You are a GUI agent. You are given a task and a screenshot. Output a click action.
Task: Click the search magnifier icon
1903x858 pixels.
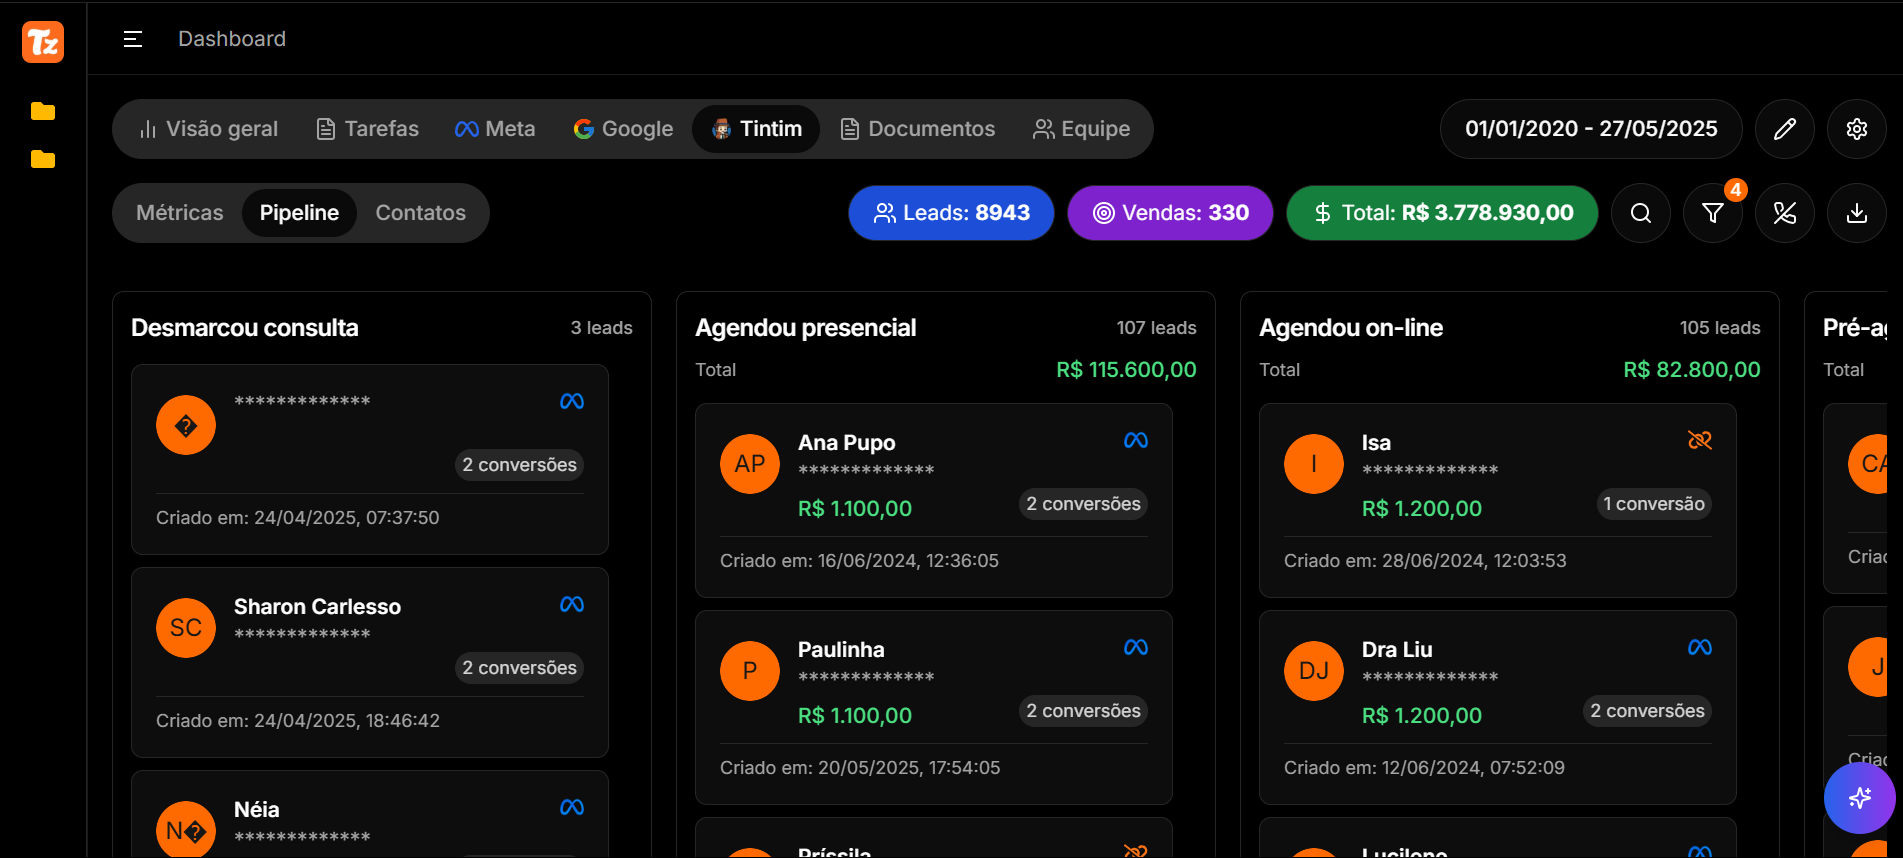pos(1640,213)
